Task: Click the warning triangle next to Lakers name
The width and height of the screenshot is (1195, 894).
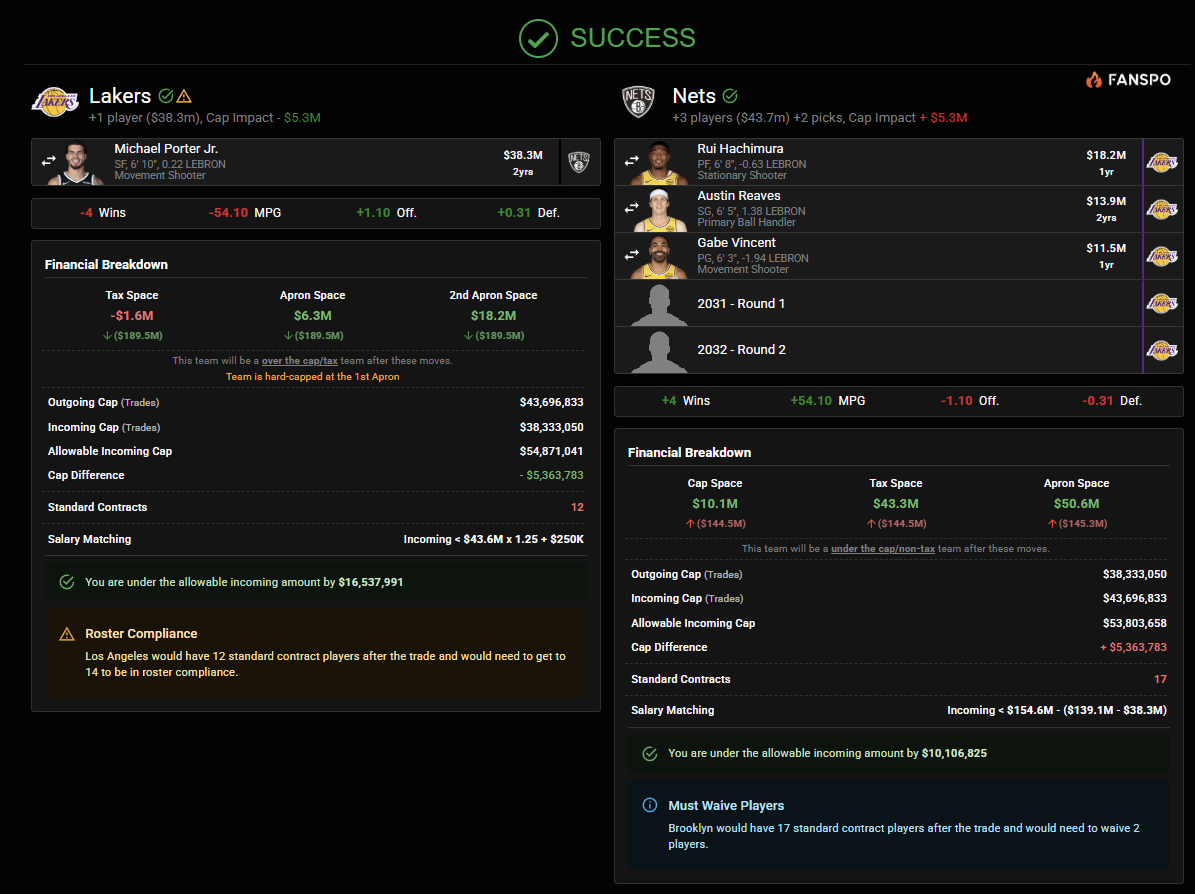Action: (x=184, y=96)
